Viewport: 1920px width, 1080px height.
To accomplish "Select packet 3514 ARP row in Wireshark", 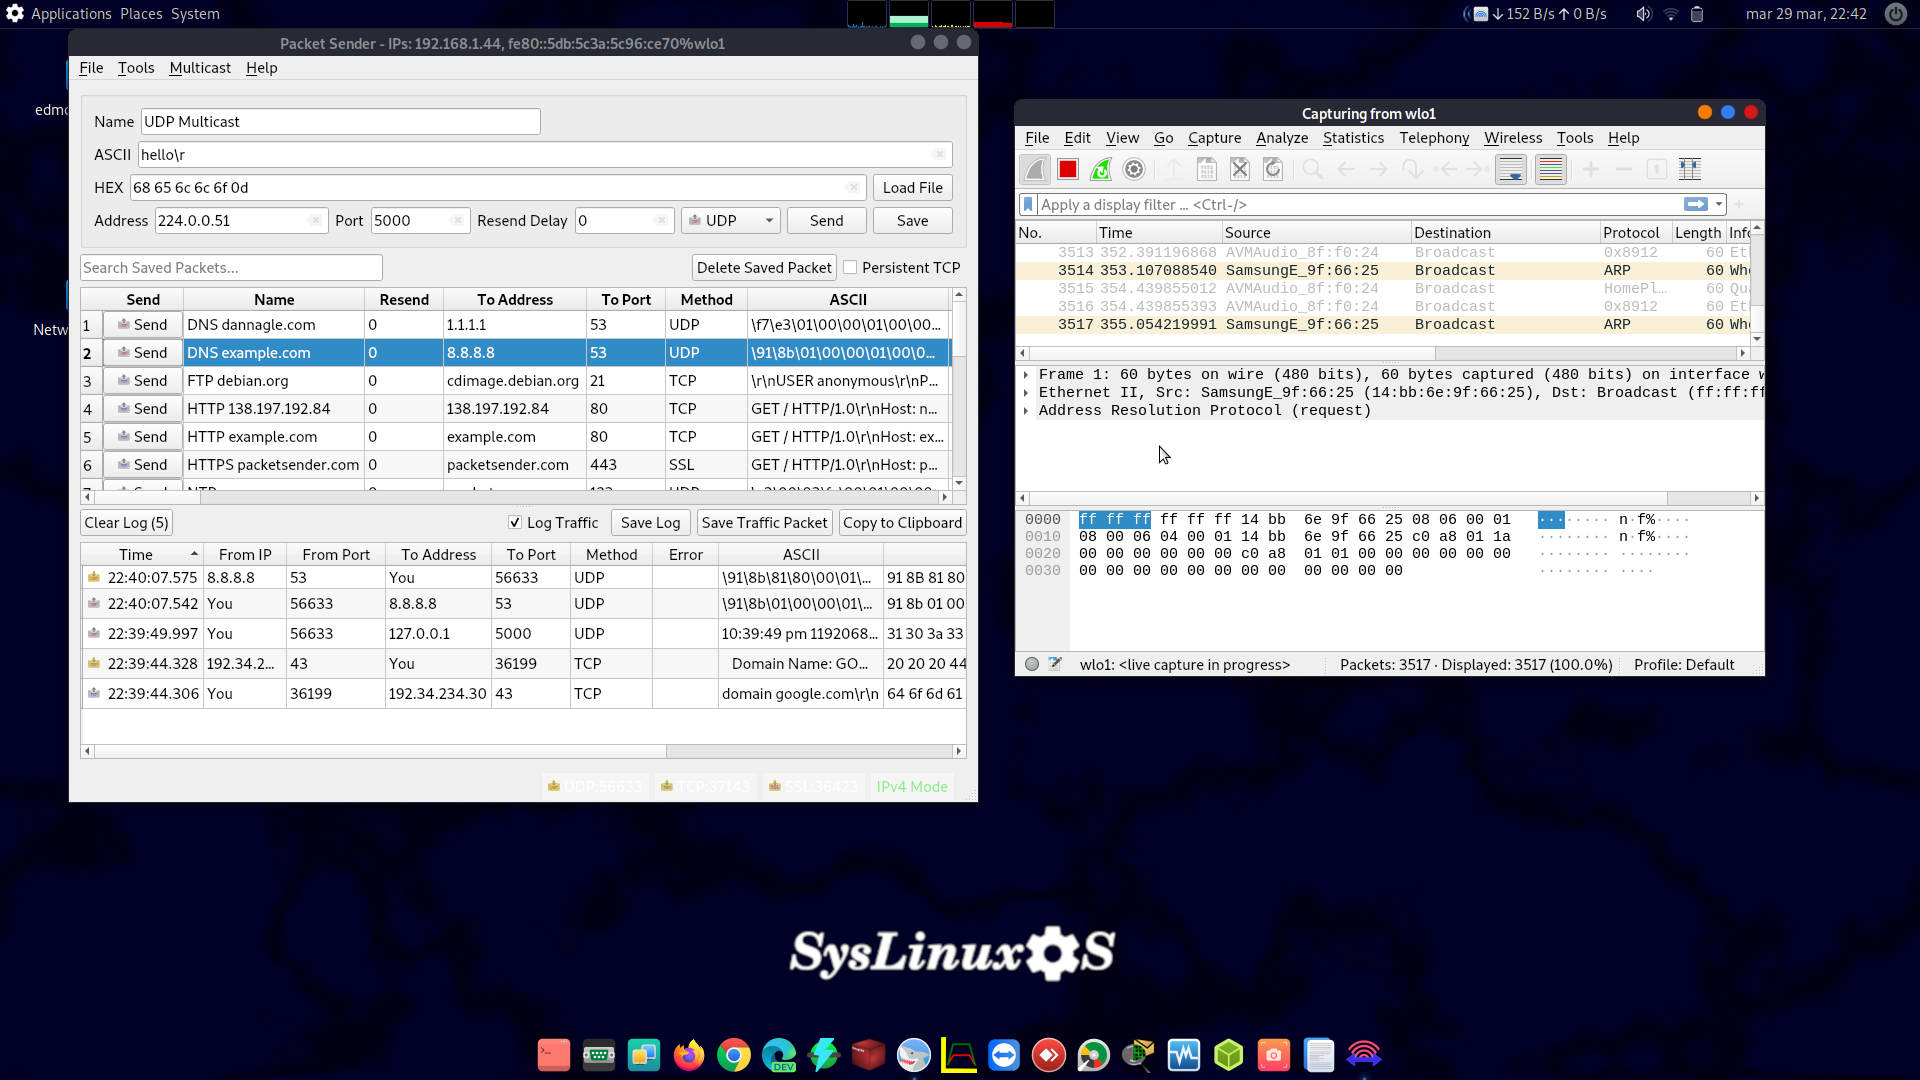I will click(x=1384, y=271).
